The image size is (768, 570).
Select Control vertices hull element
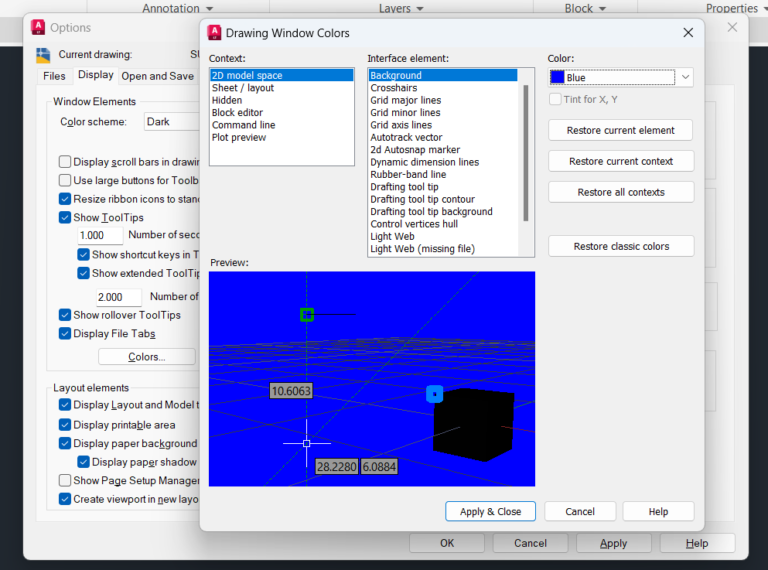click(x=443, y=224)
